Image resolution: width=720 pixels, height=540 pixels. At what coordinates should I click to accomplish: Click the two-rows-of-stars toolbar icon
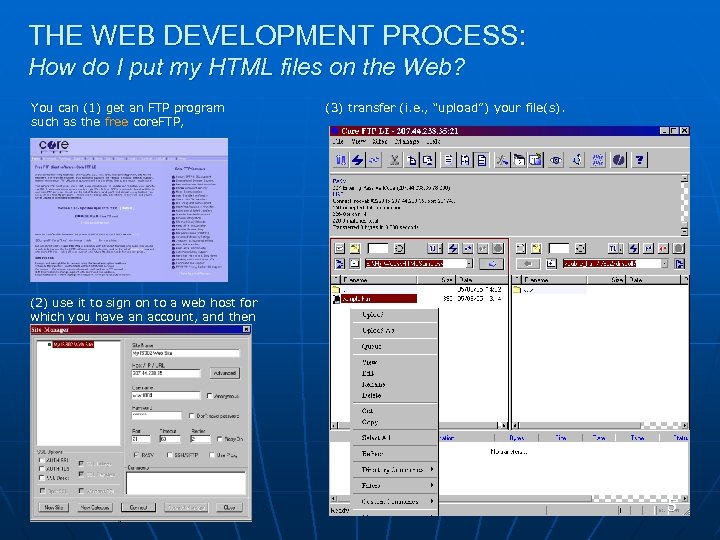(597, 160)
